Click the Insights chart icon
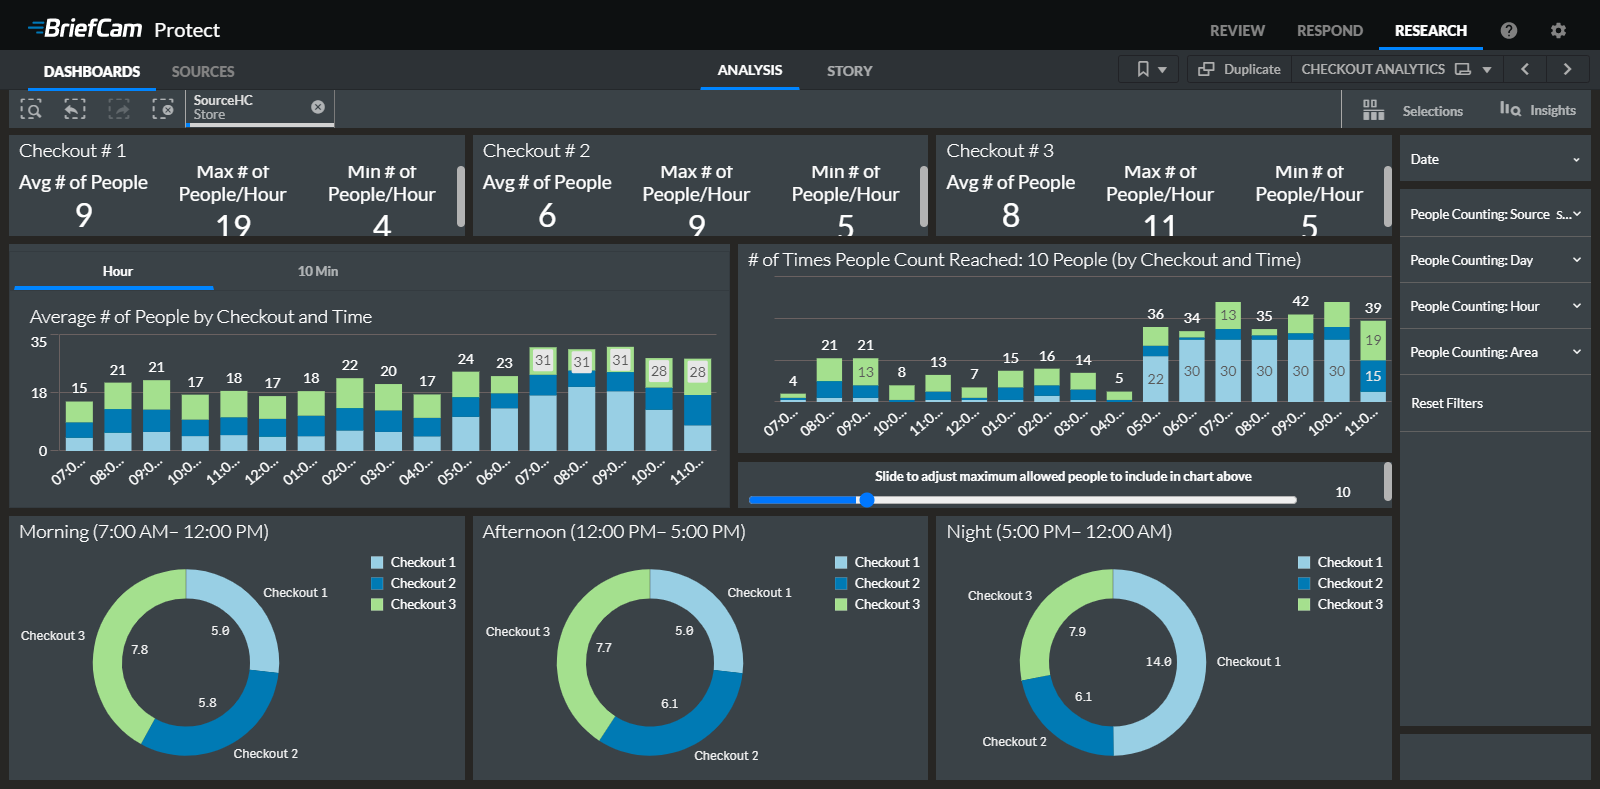This screenshot has width=1600, height=789. [x=1510, y=109]
